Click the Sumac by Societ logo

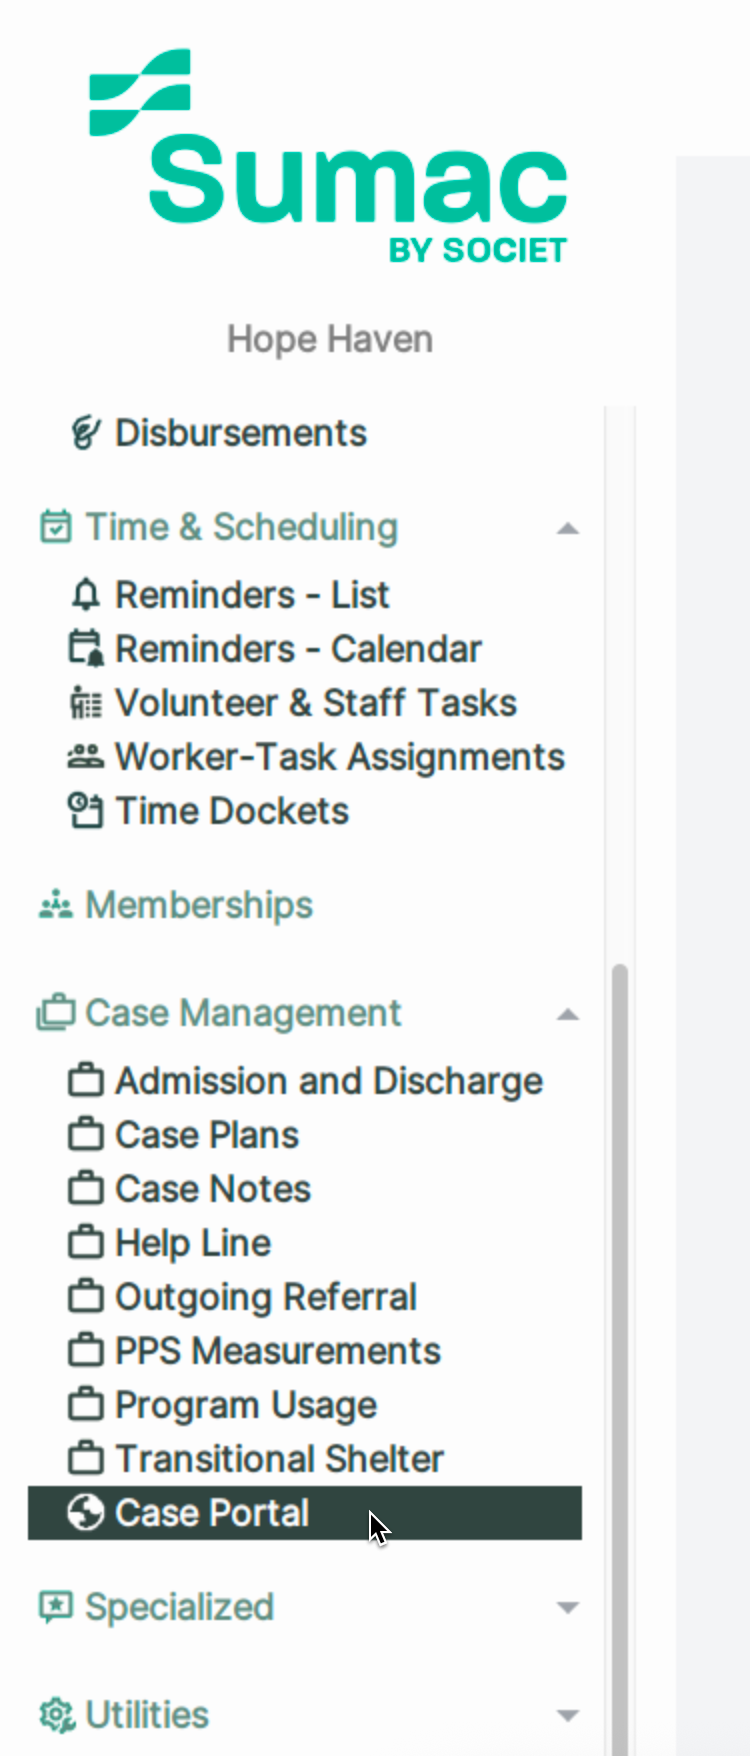(329, 157)
